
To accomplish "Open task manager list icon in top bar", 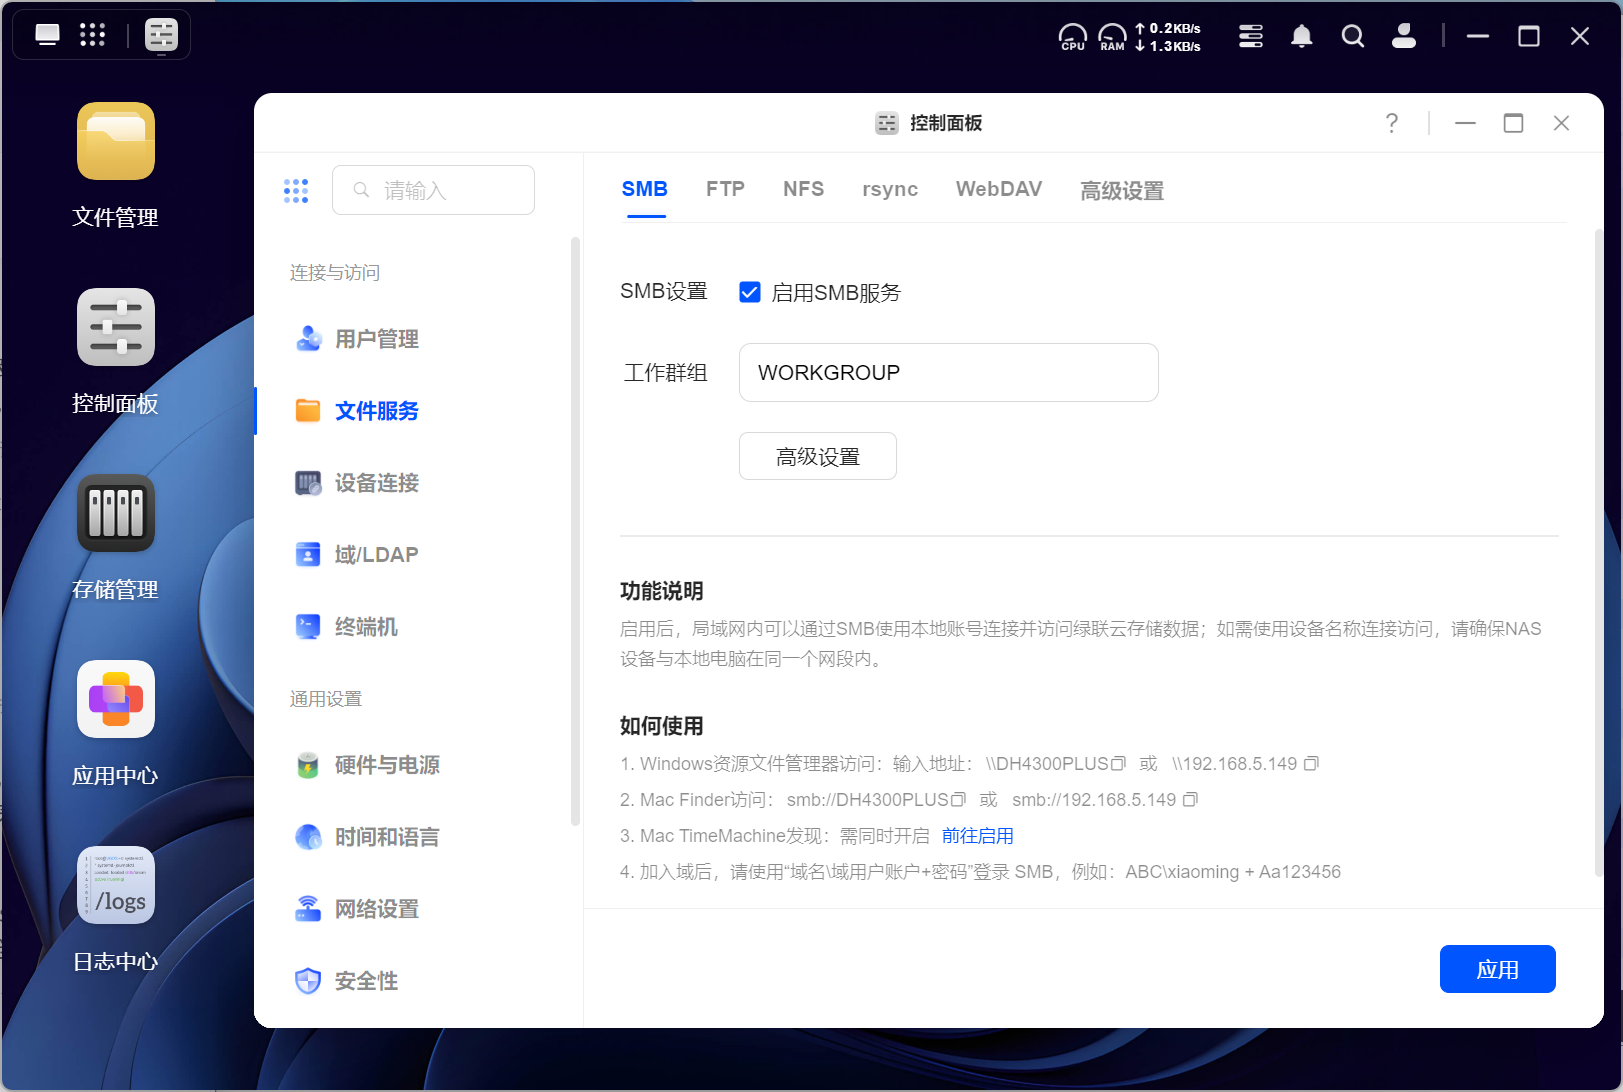I will click(x=1251, y=36).
